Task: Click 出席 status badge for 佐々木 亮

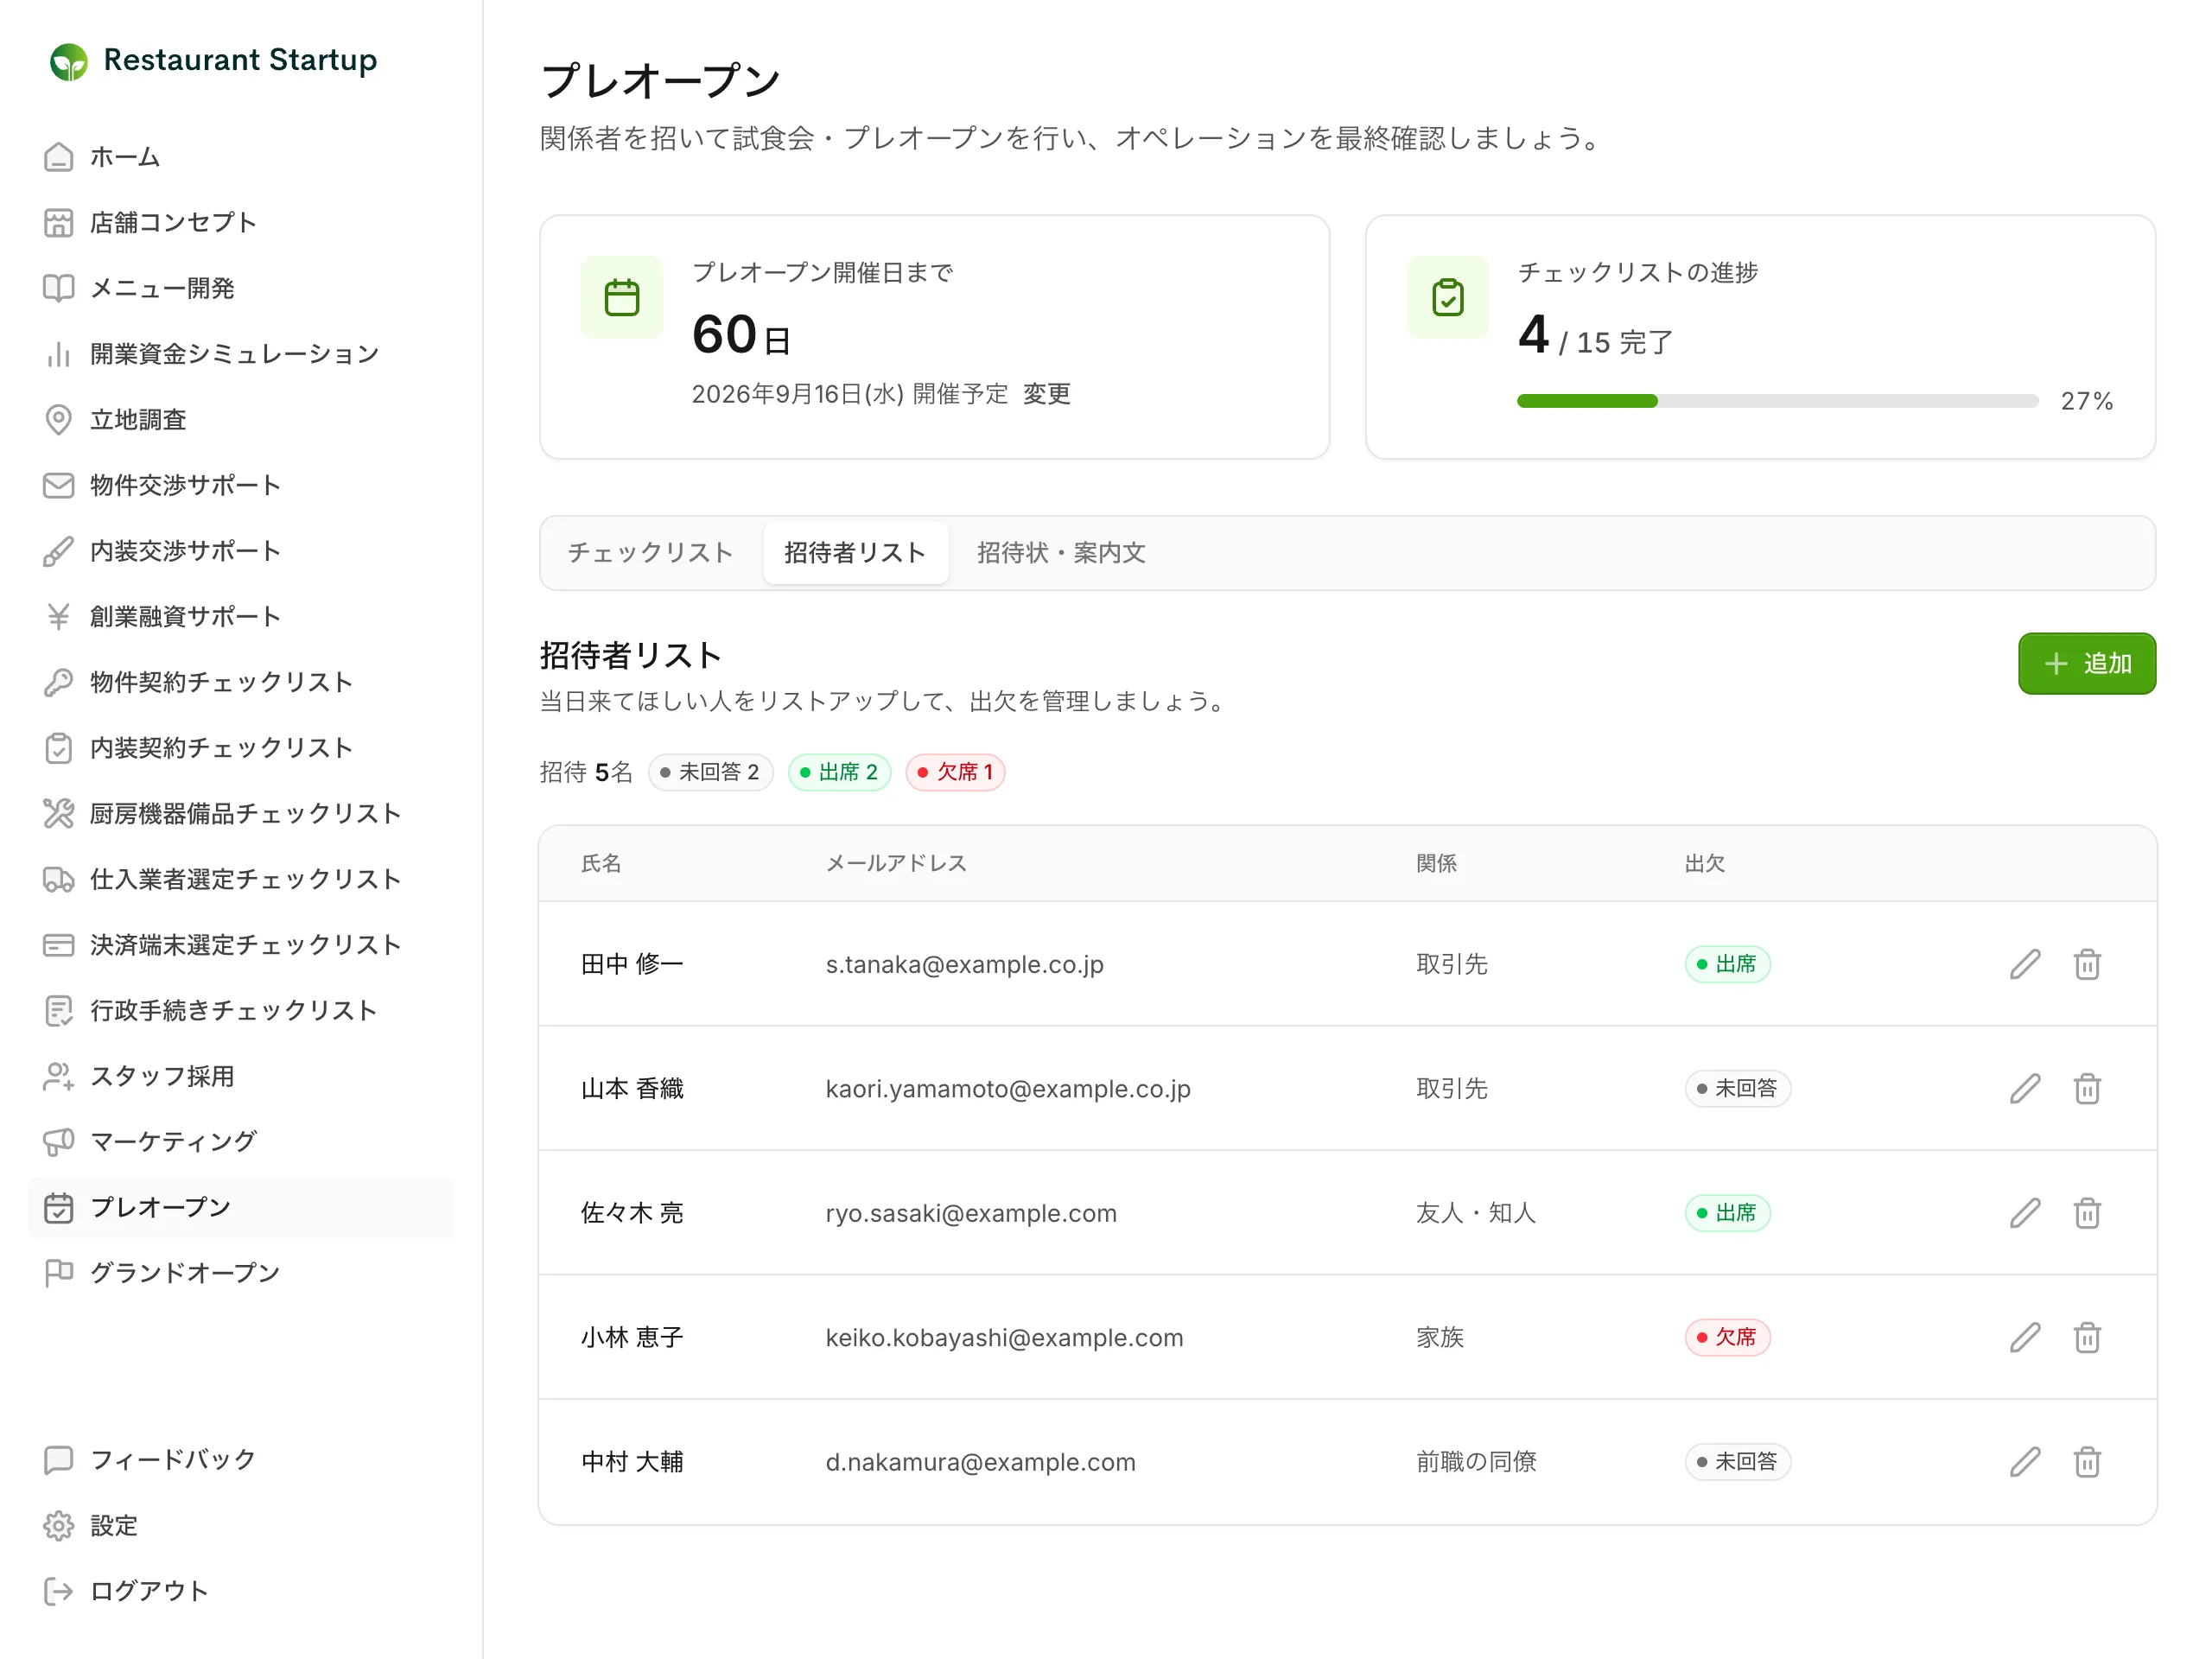Action: (x=1728, y=1213)
